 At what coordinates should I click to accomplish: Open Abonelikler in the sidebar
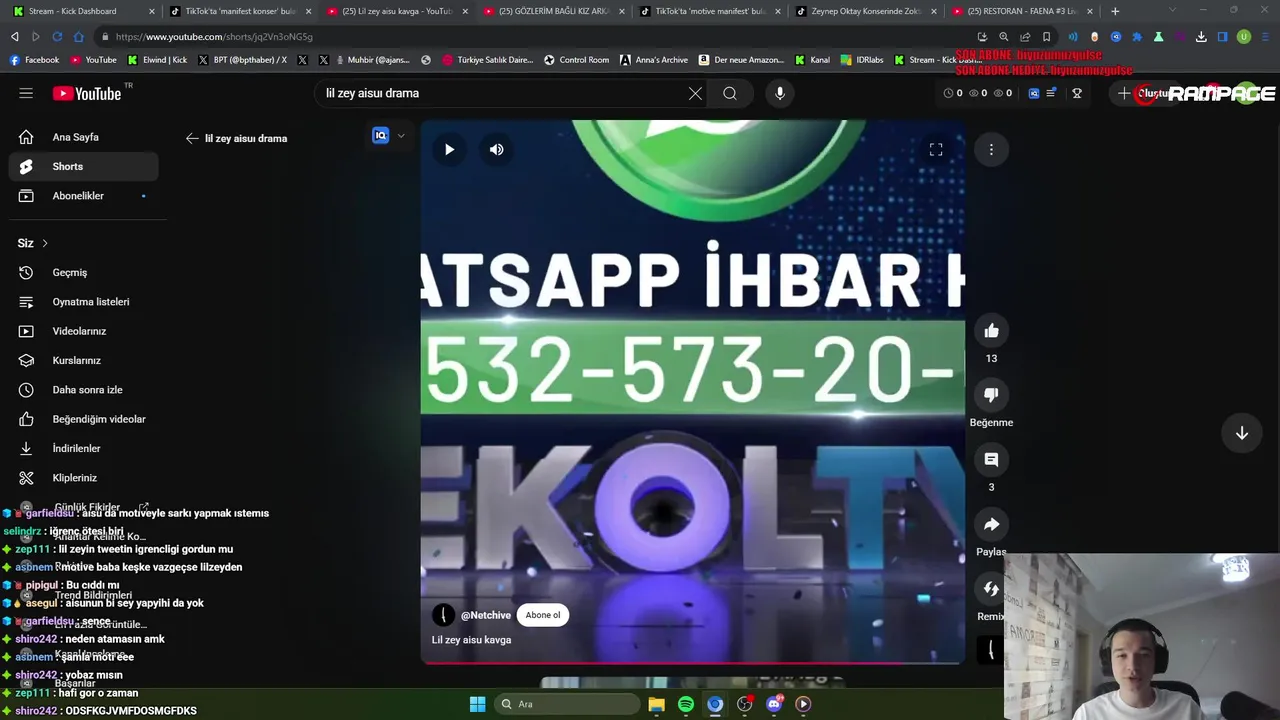pos(83,196)
